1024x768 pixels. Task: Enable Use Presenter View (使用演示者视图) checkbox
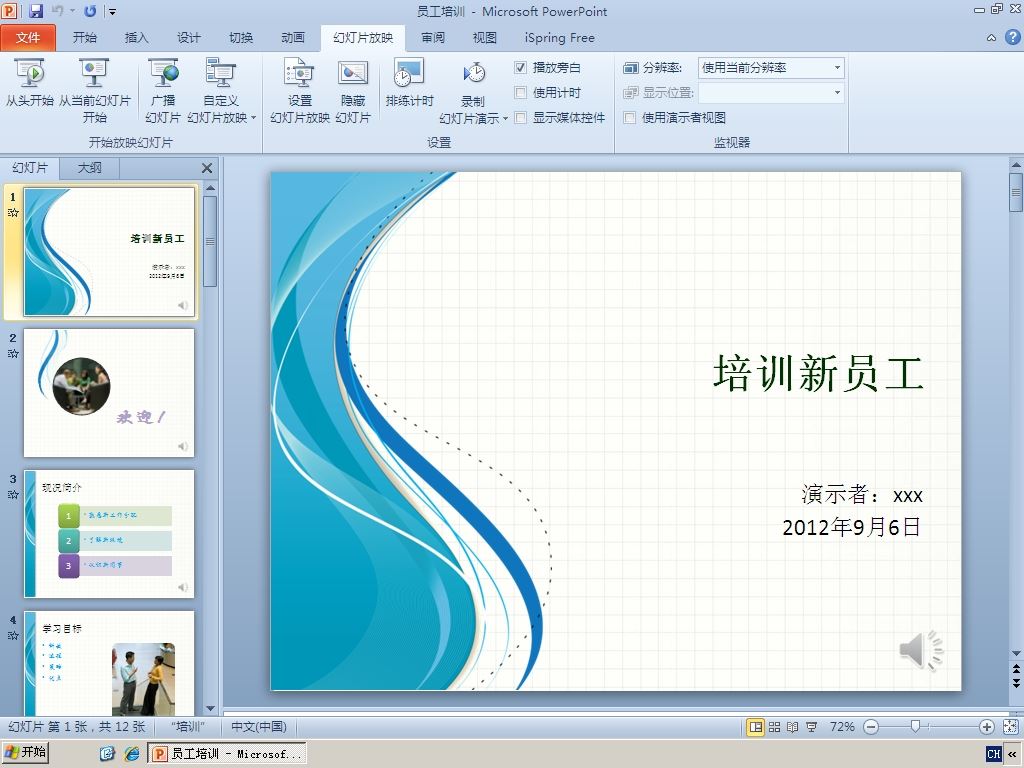630,118
